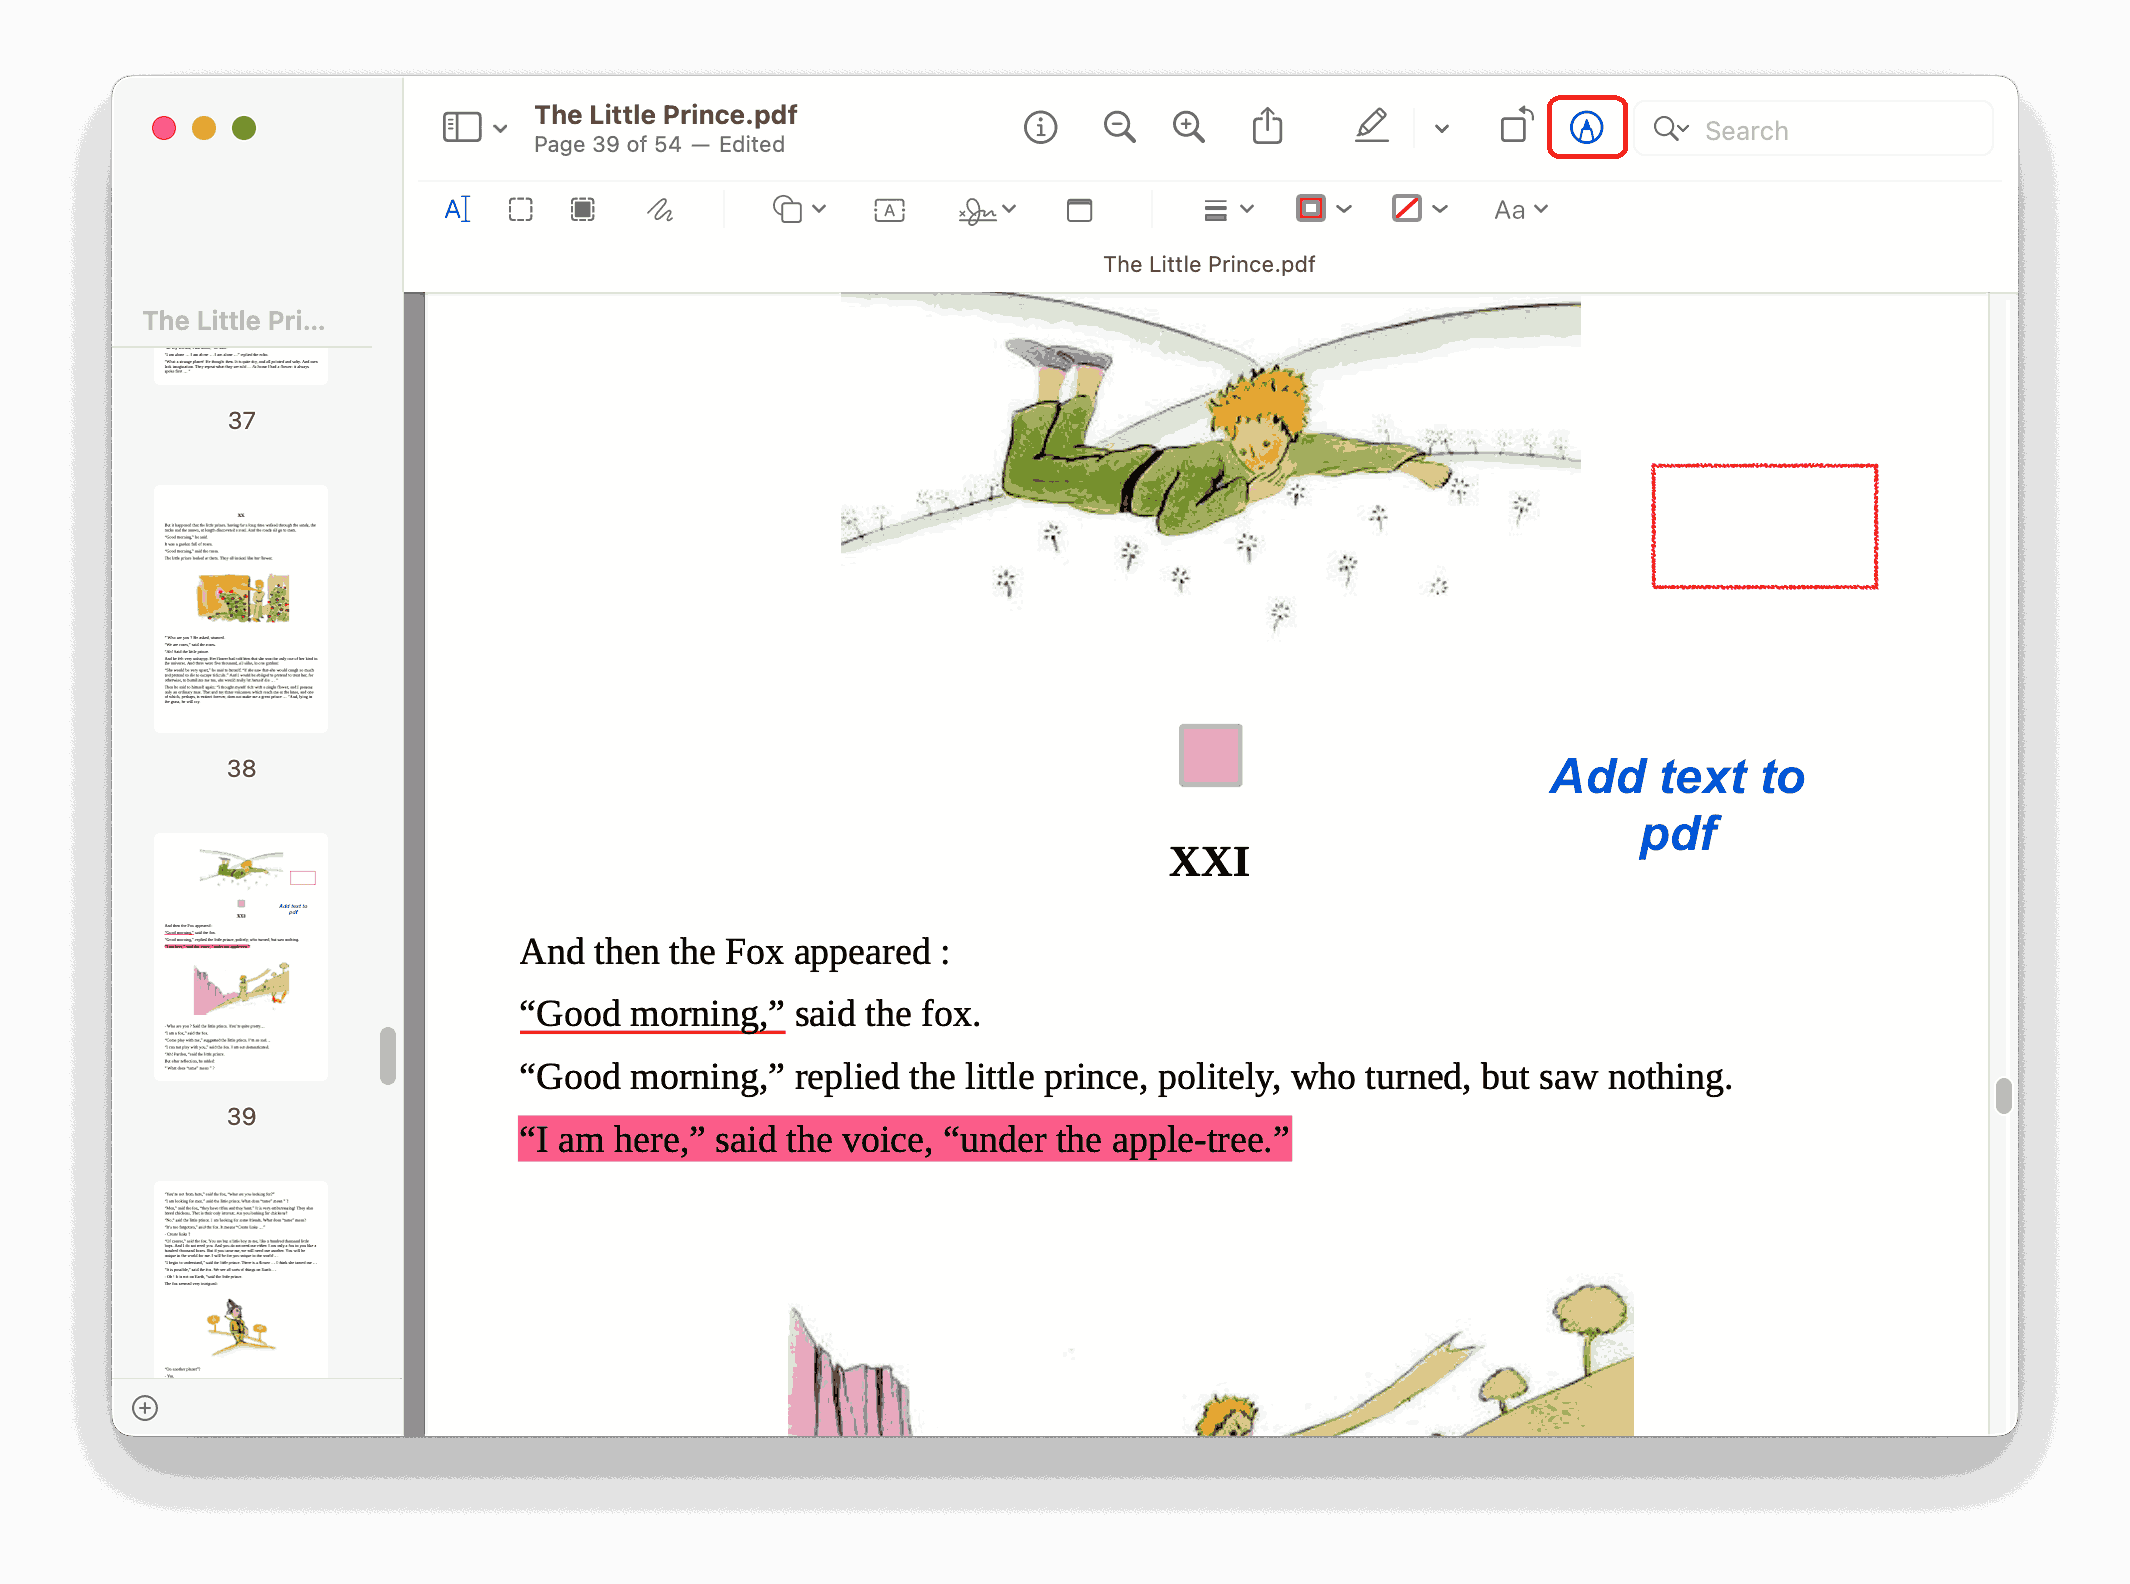Zoom in on the document
The width and height of the screenshot is (2130, 1584).
click(x=1189, y=127)
